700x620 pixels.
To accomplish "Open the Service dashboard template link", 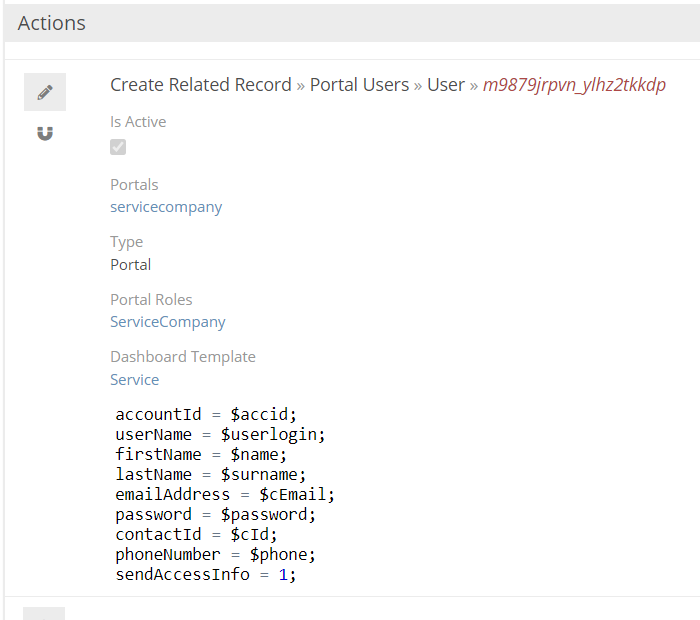I will pyautogui.click(x=135, y=380).
